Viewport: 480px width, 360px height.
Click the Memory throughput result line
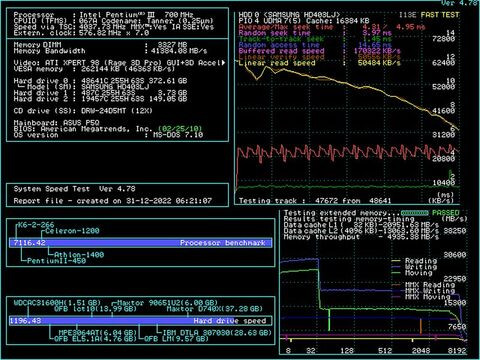(361, 237)
